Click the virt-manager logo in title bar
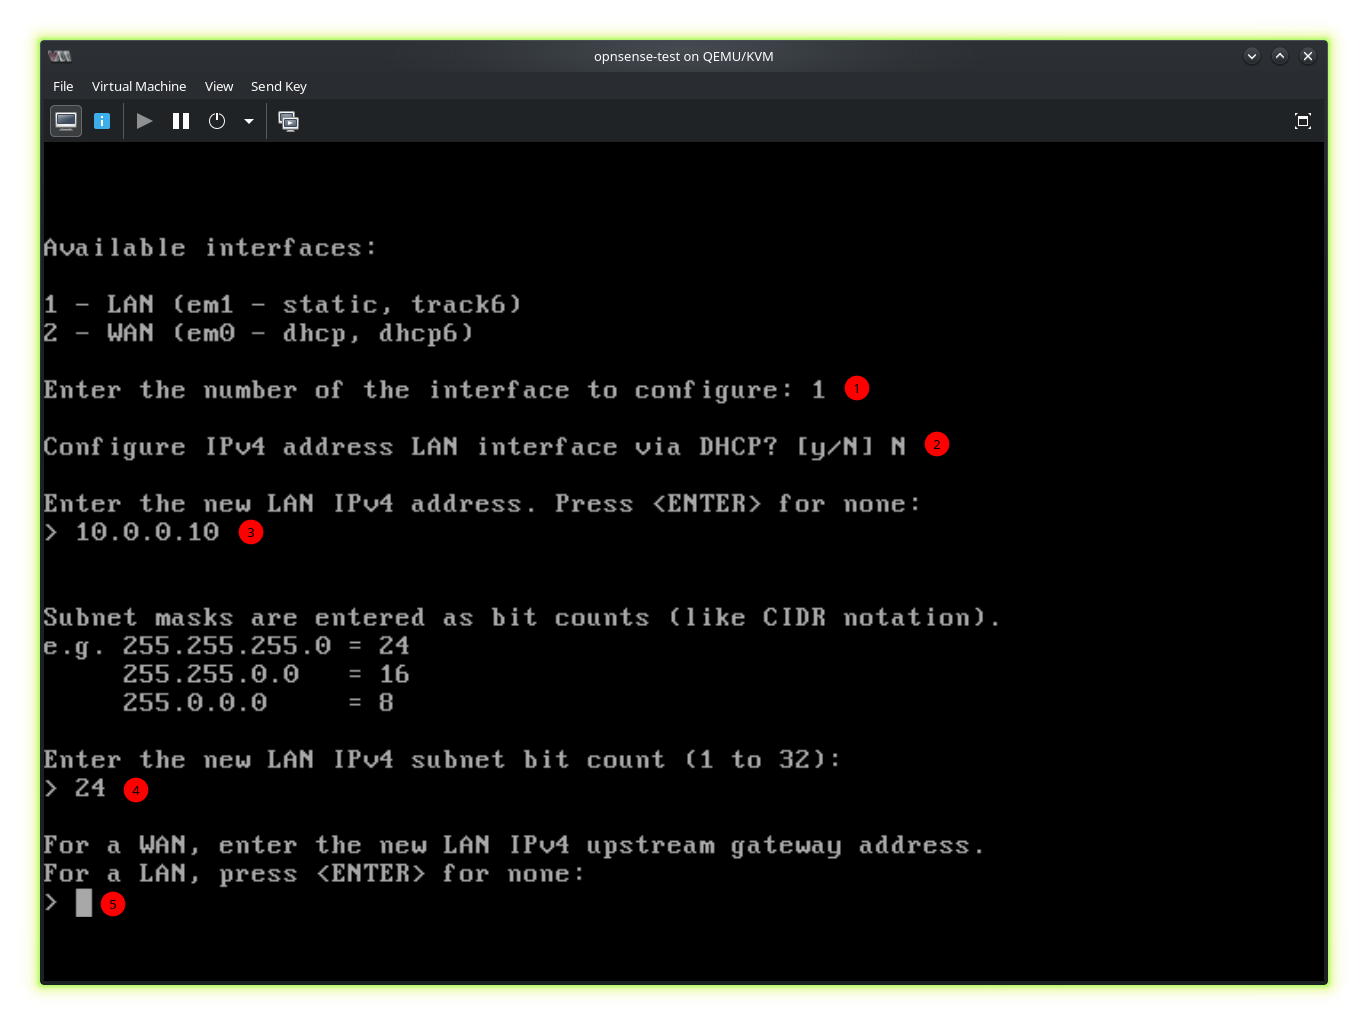Viewport: 1368px width, 1025px height. 60,56
